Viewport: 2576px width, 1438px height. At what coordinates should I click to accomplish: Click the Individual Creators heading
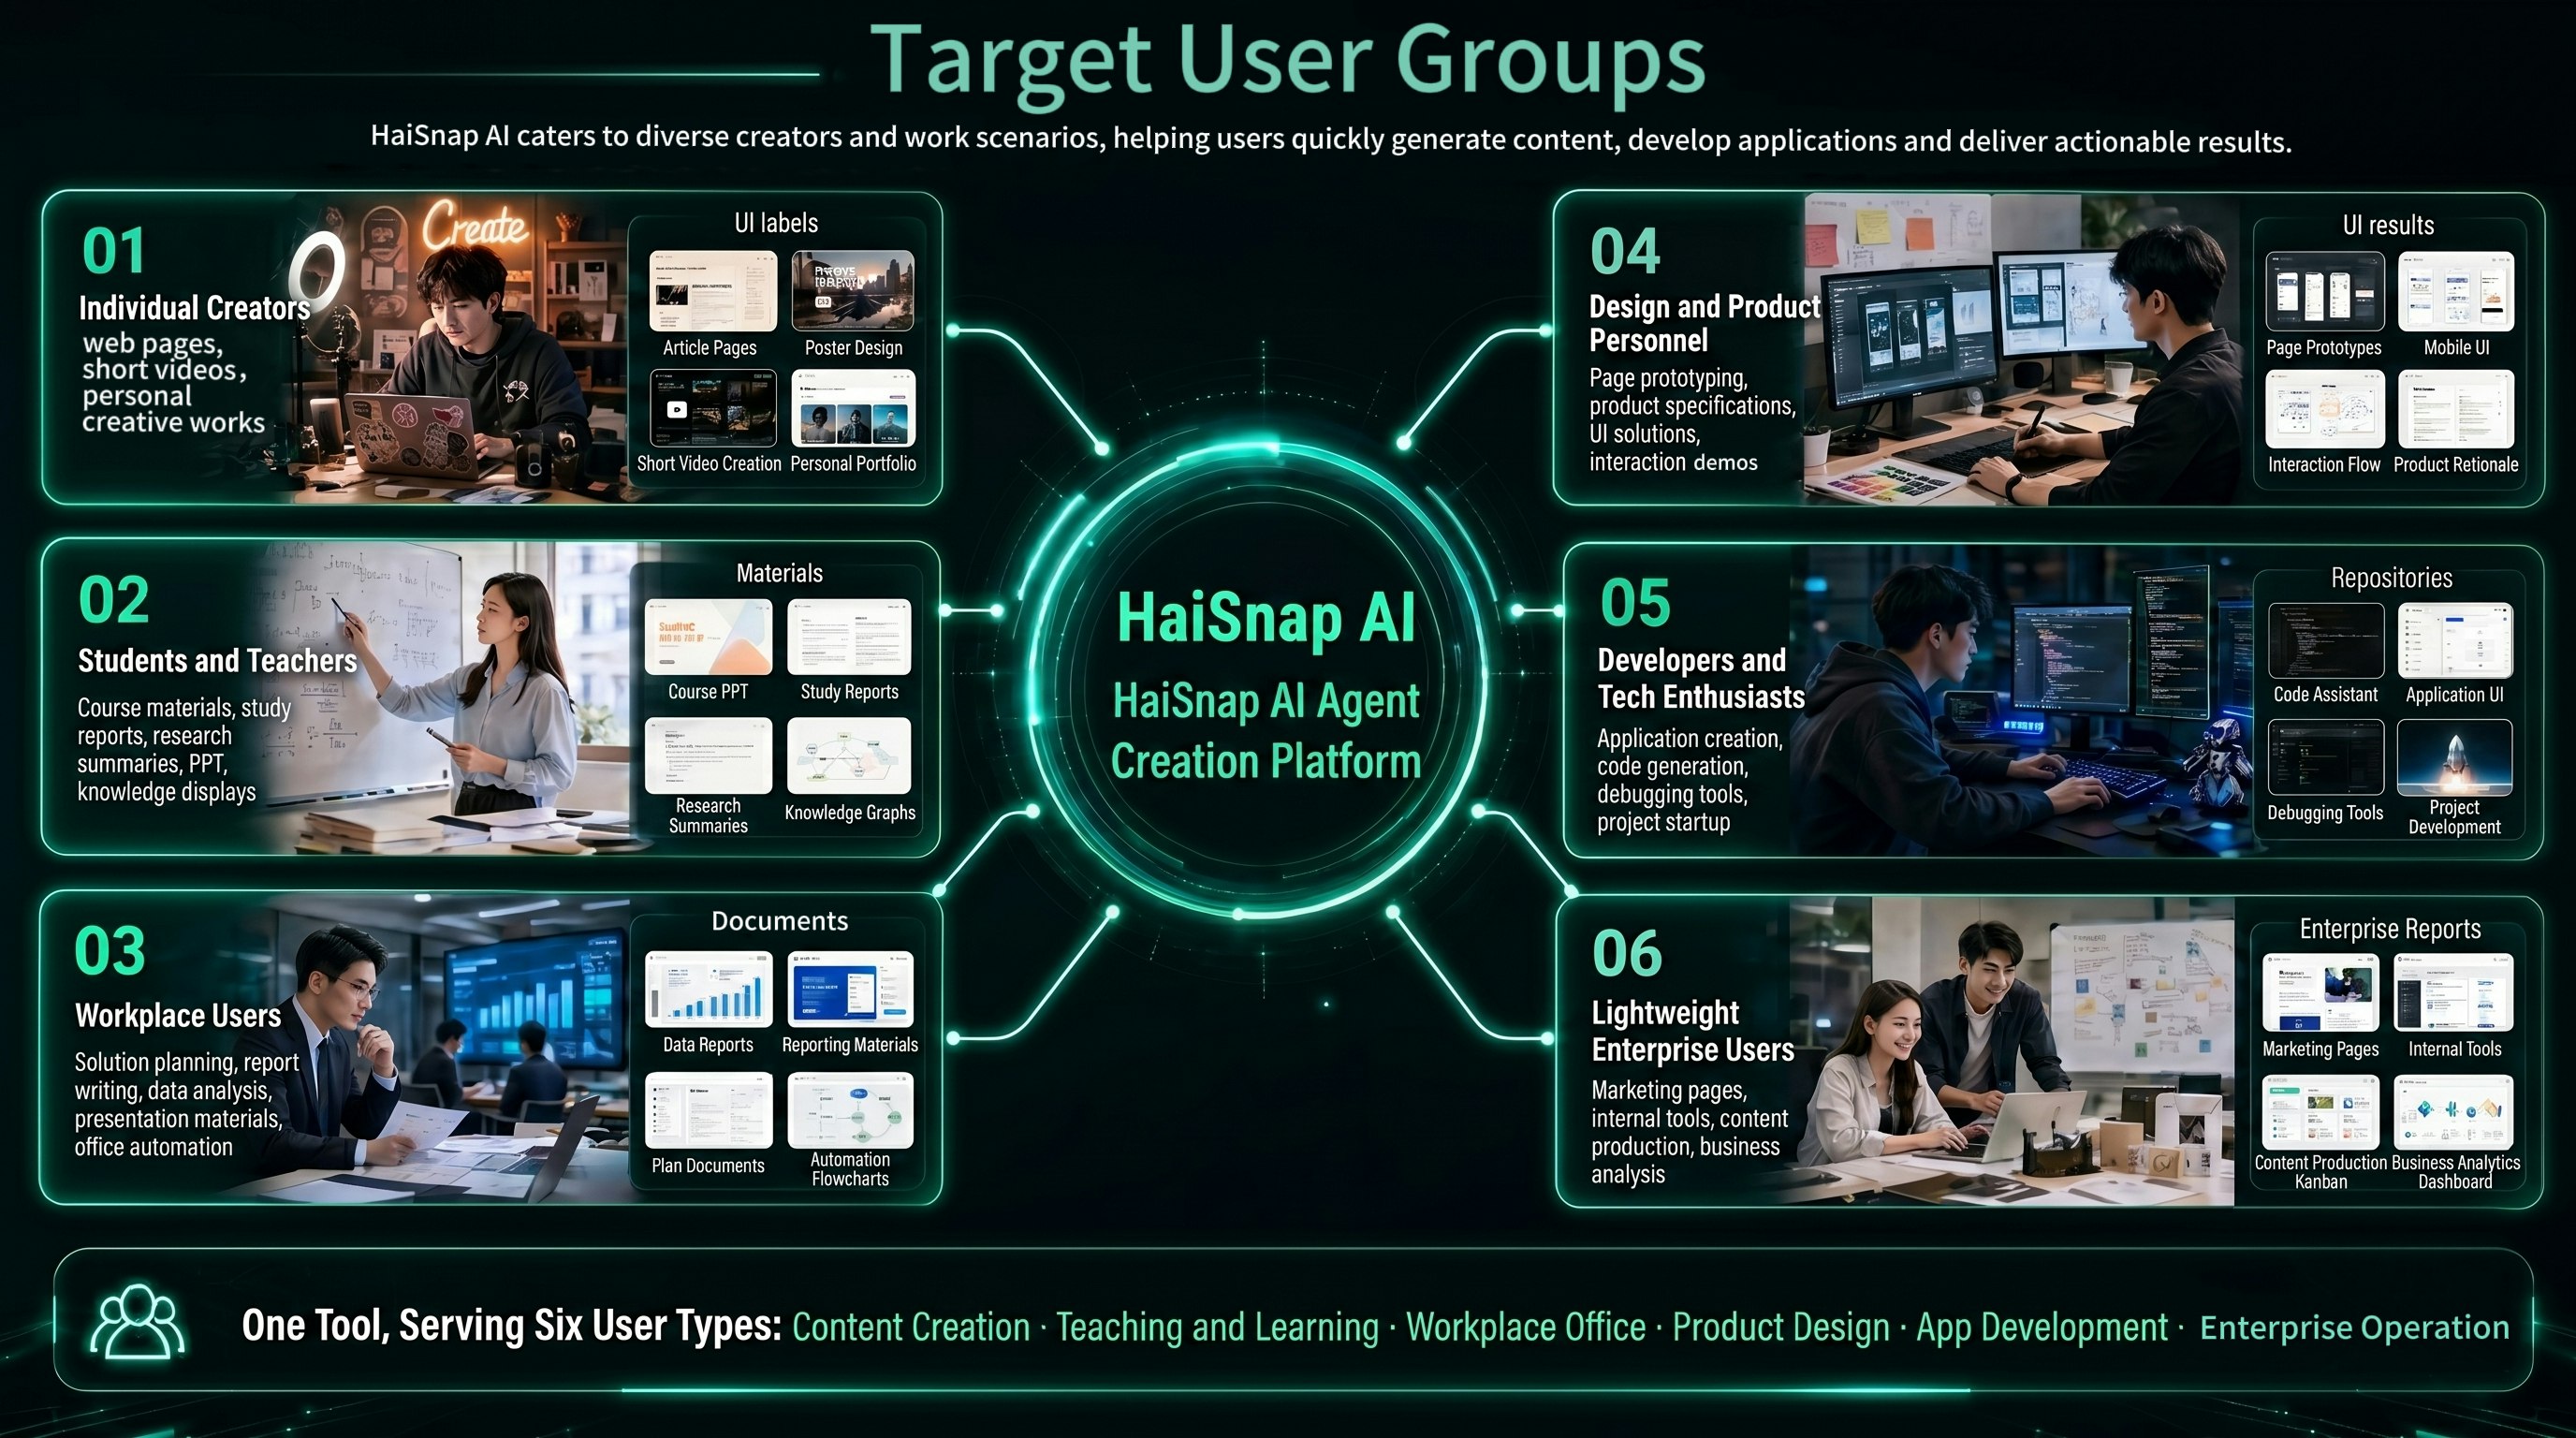[194, 308]
